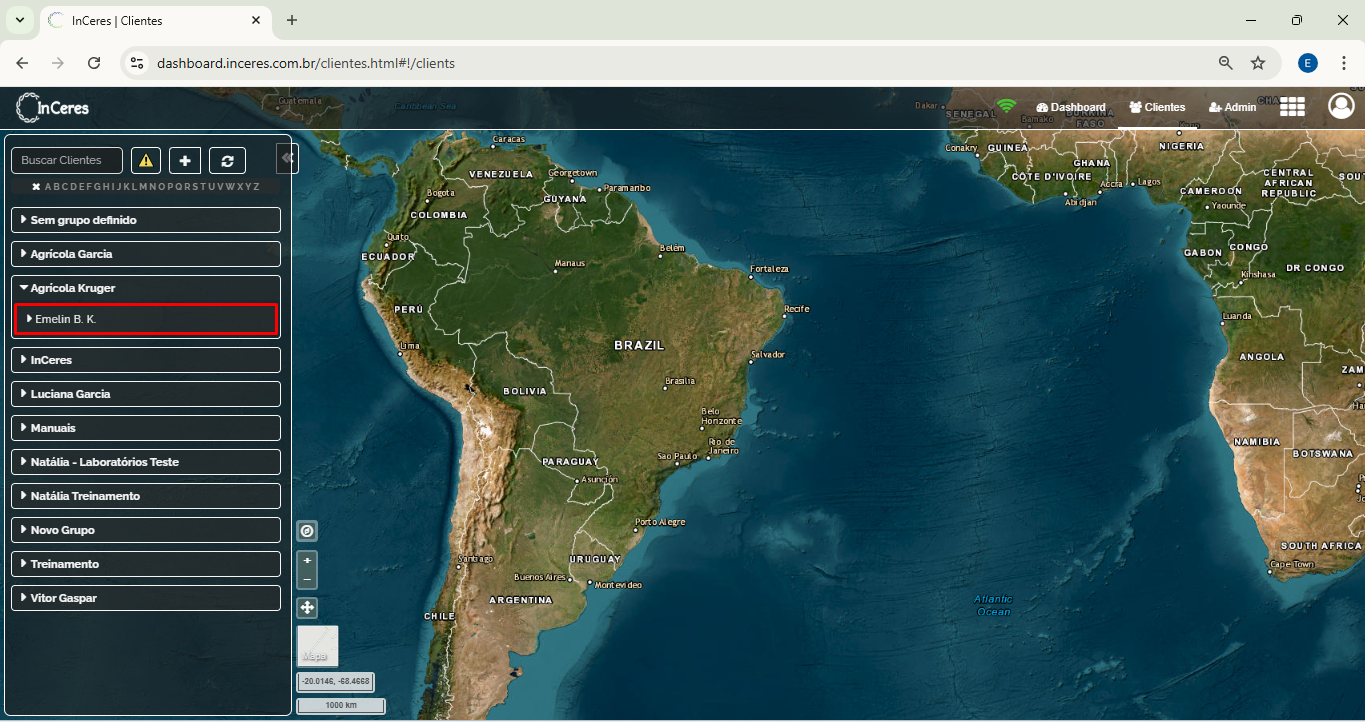Expand the Sem grupo definido group
Screen dimensions: 1365x722
[x=146, y=220]
